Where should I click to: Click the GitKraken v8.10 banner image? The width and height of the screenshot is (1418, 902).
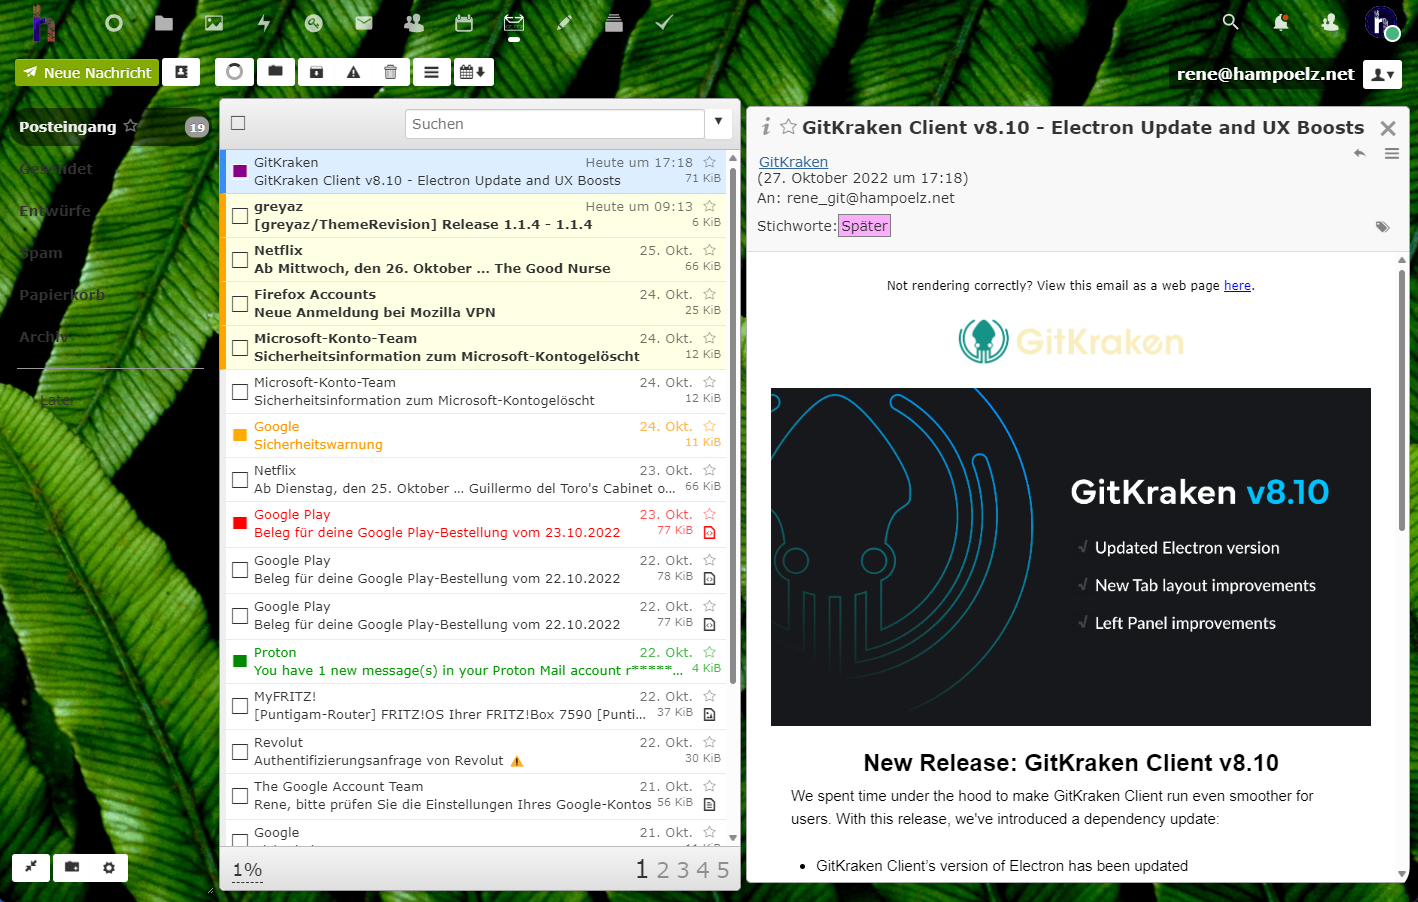pos(1071,557)
